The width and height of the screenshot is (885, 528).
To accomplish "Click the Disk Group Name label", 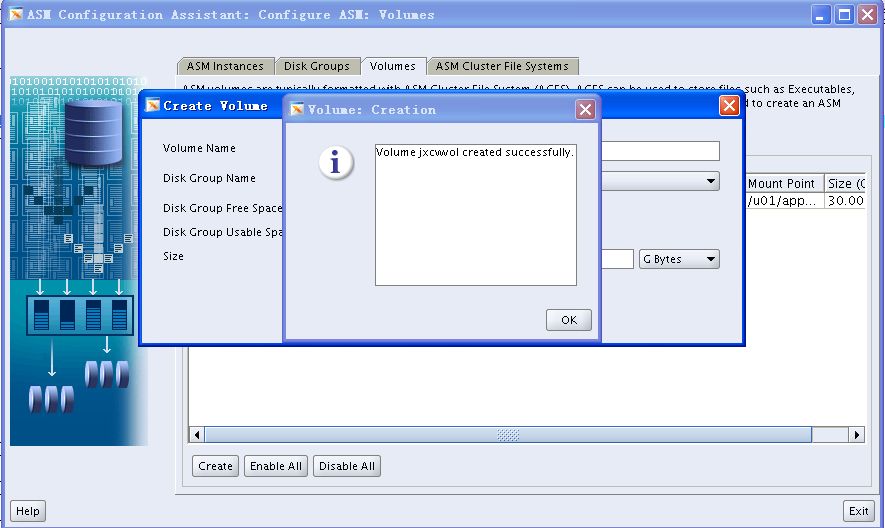I will pos(209,178).
